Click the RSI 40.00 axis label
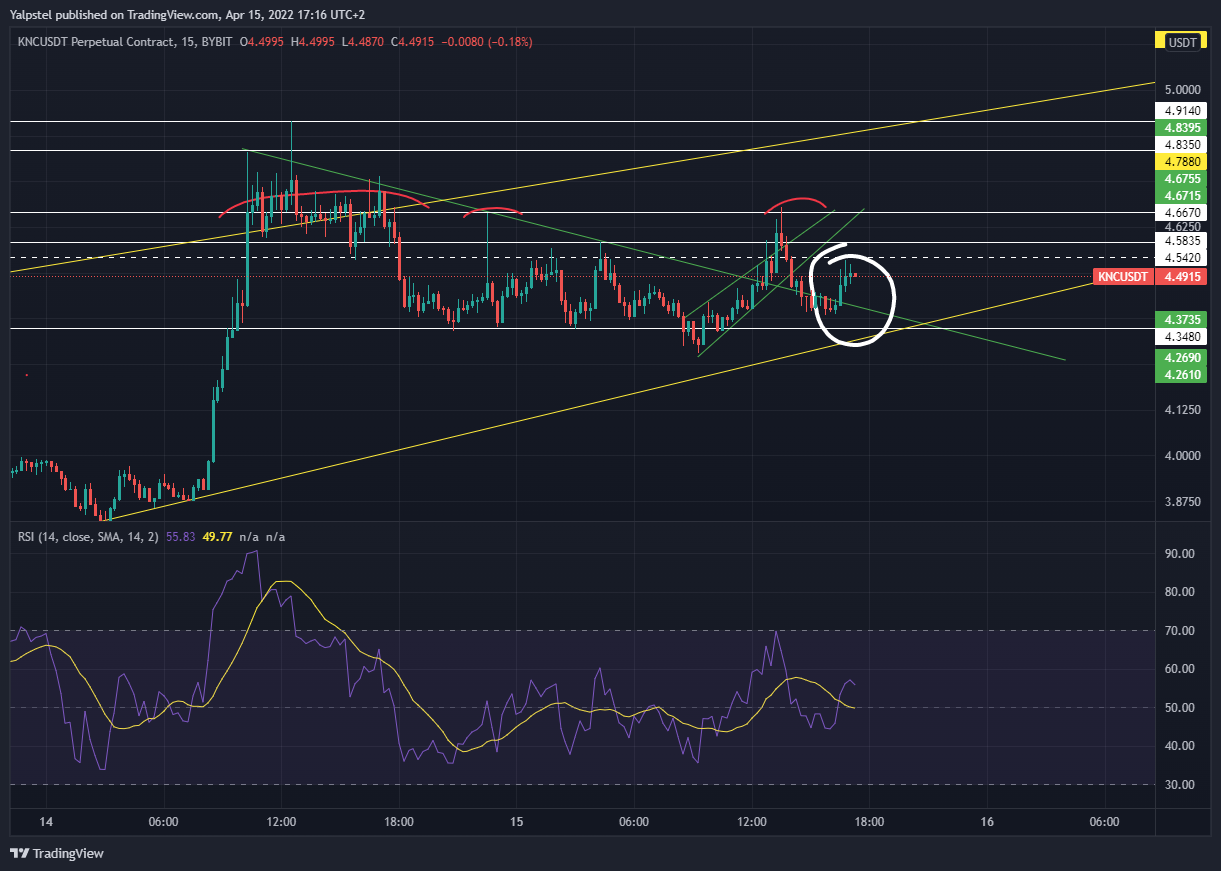The height and width of the screenshot is (871, 1221). pyautogui.click(x=1180, y=746)
